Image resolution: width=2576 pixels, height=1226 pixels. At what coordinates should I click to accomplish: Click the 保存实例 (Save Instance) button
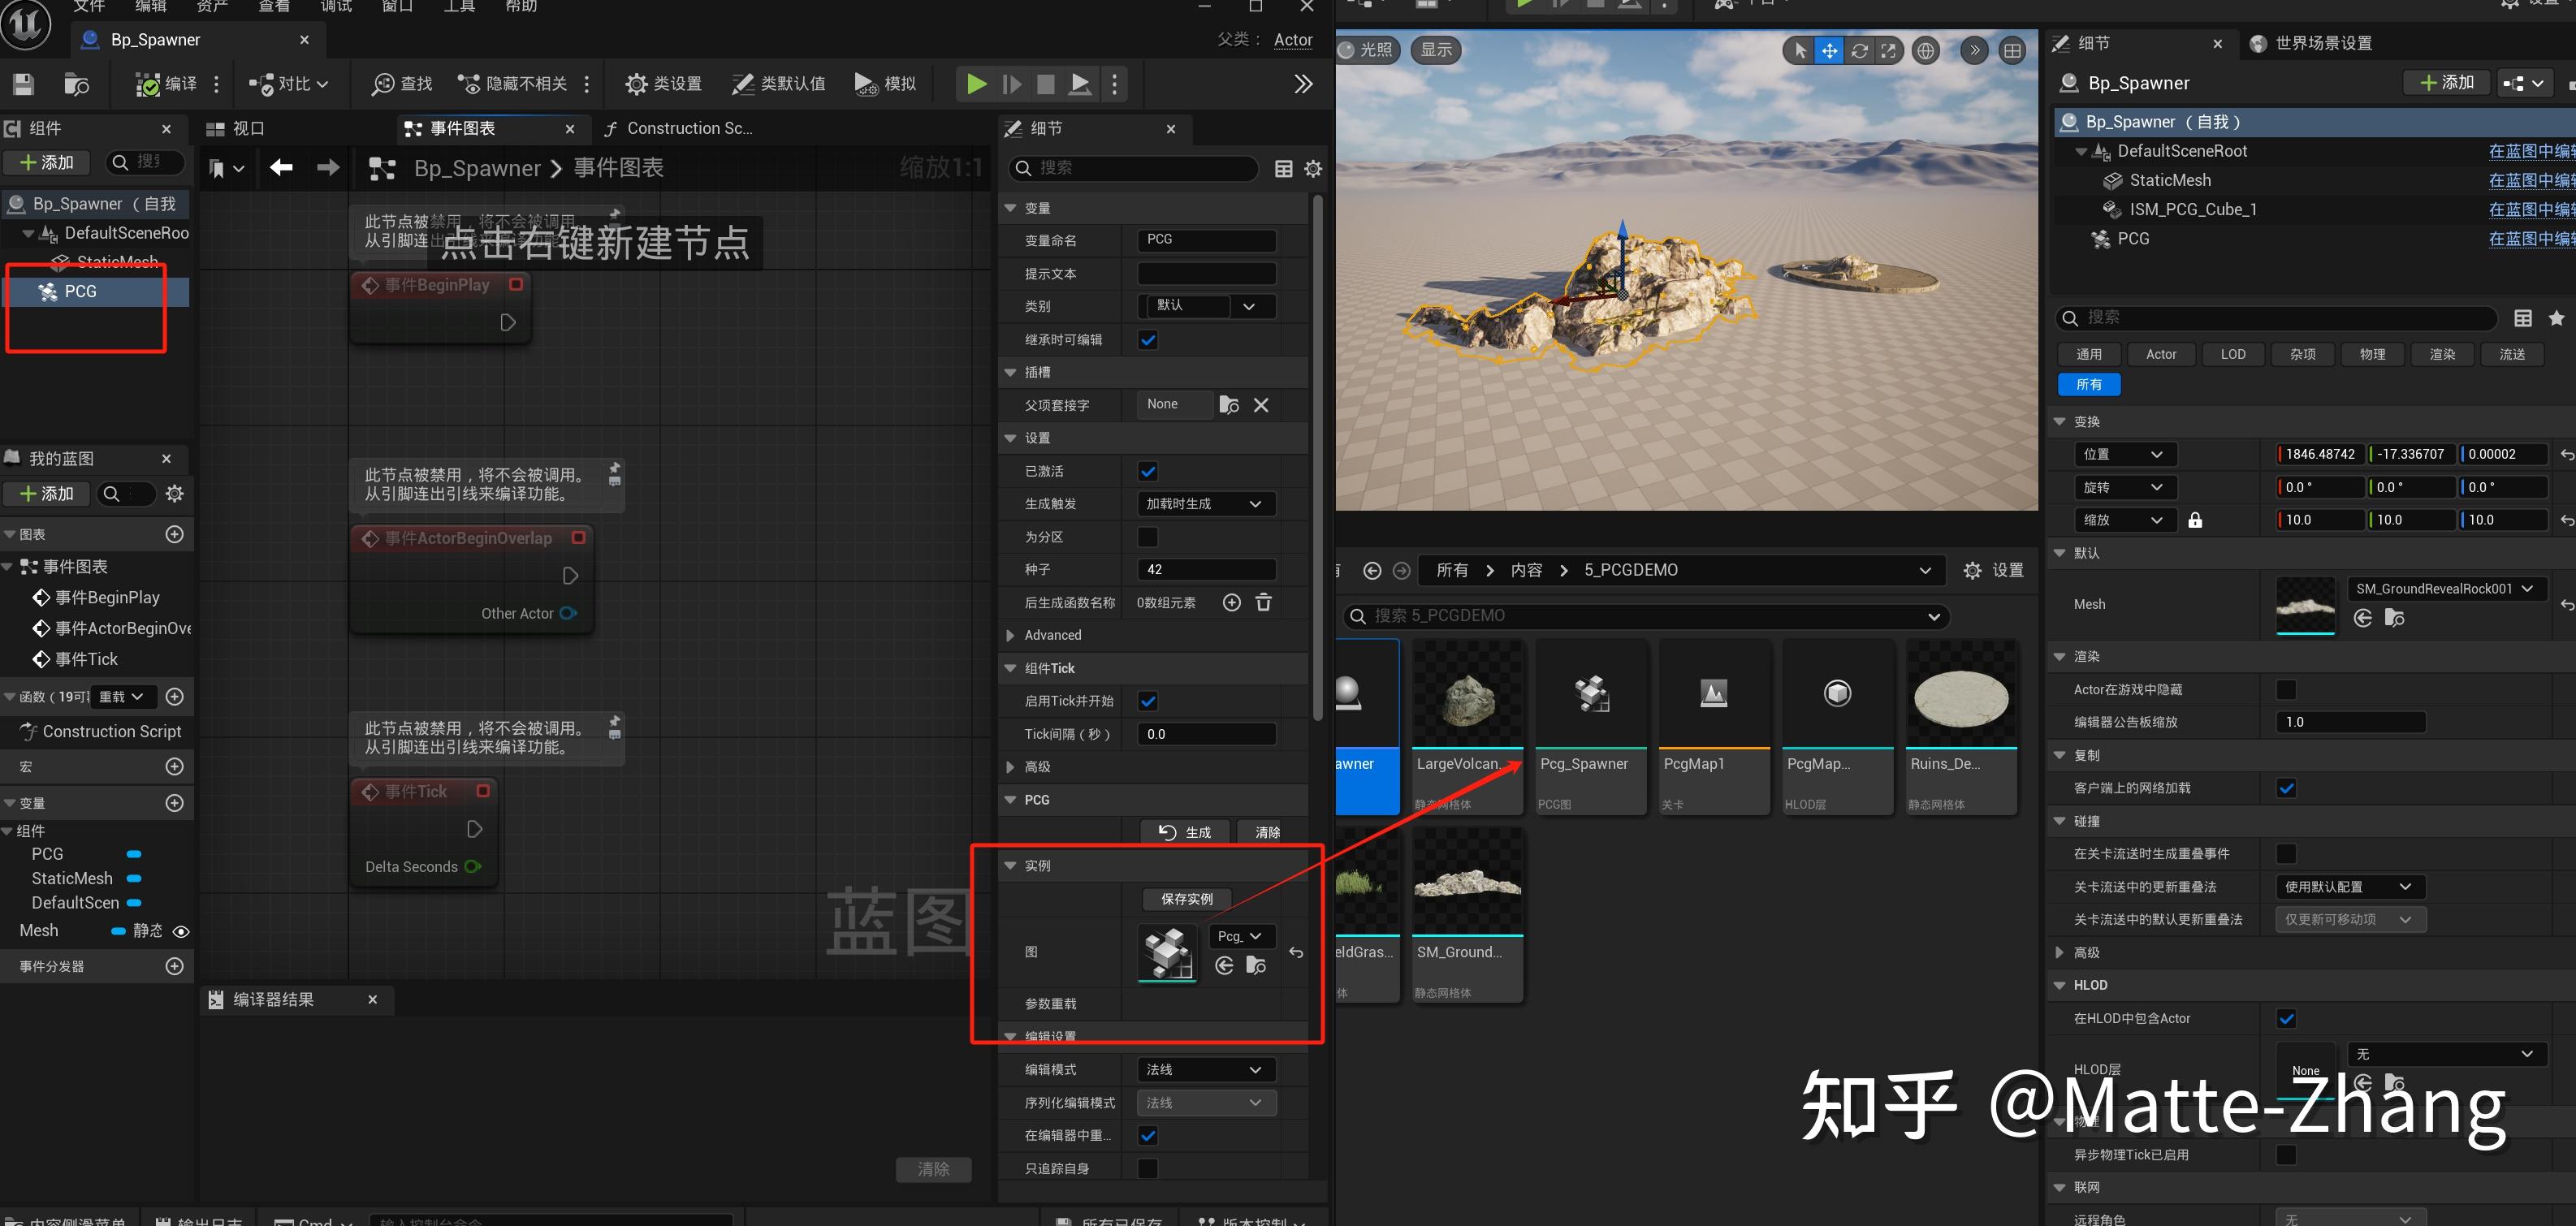pyautogui.click(x=1187, y=899)
